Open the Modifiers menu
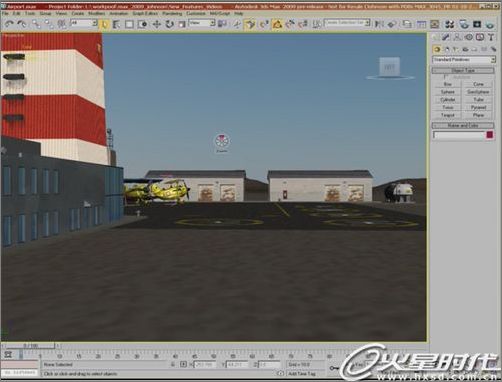This screenshot has width=502, height=382. 97,14
